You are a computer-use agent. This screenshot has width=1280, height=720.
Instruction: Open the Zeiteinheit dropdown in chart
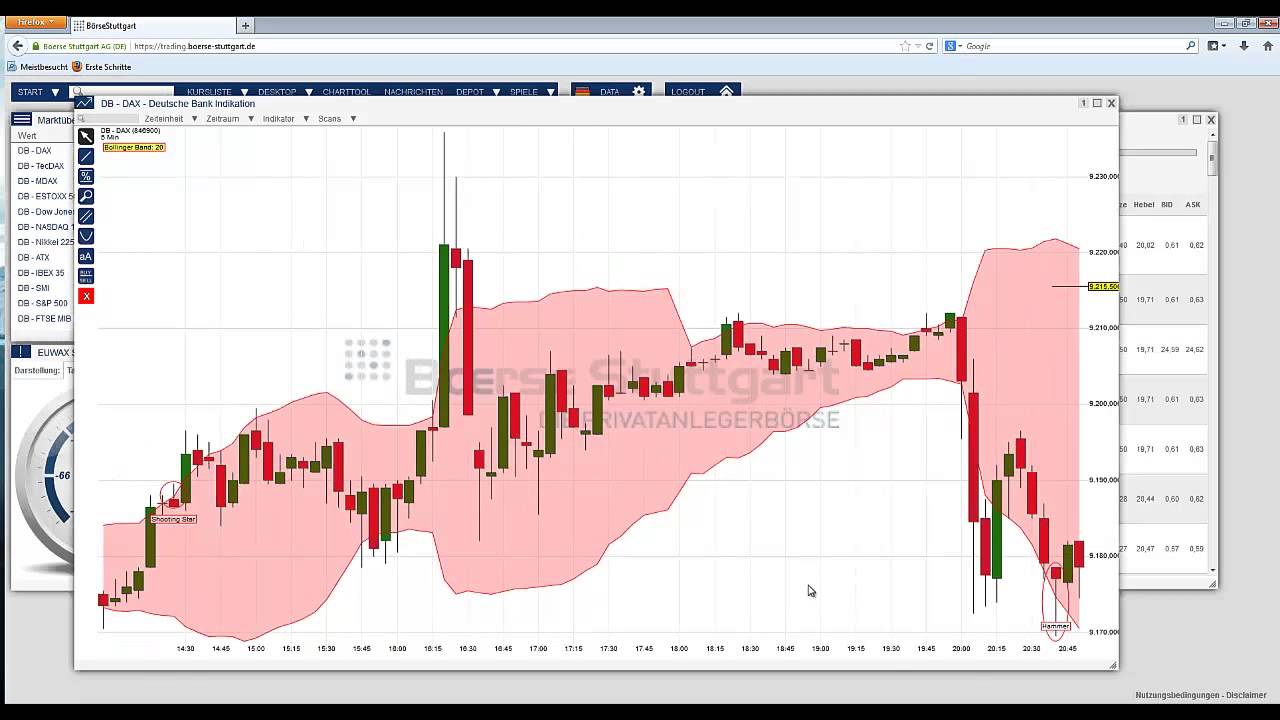[169, 119]
